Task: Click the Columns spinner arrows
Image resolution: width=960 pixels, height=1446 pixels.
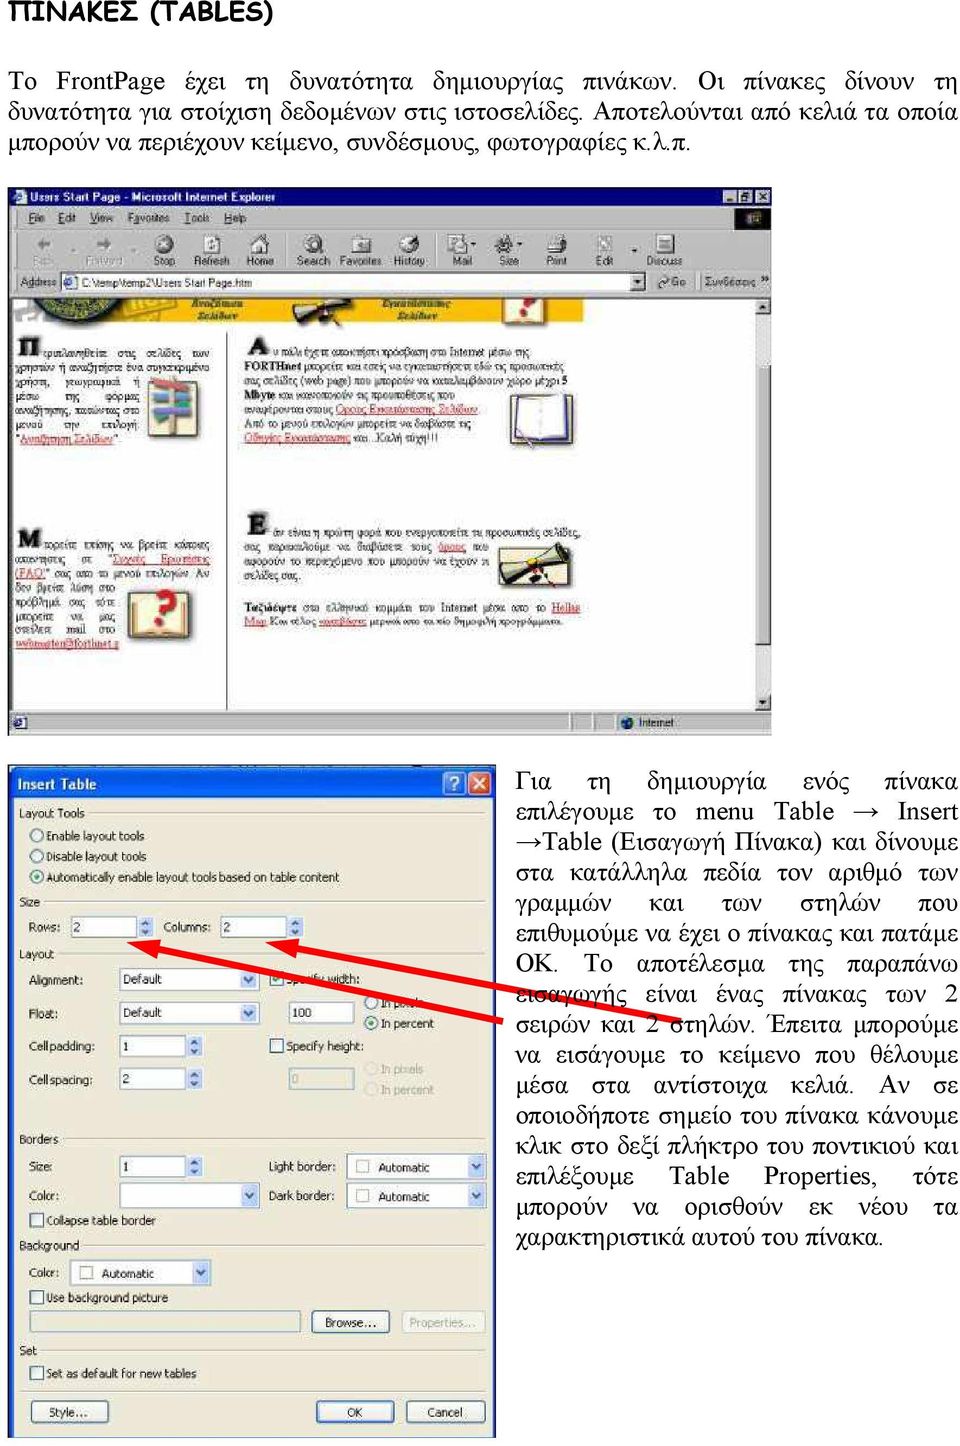Action: [295, 927]
